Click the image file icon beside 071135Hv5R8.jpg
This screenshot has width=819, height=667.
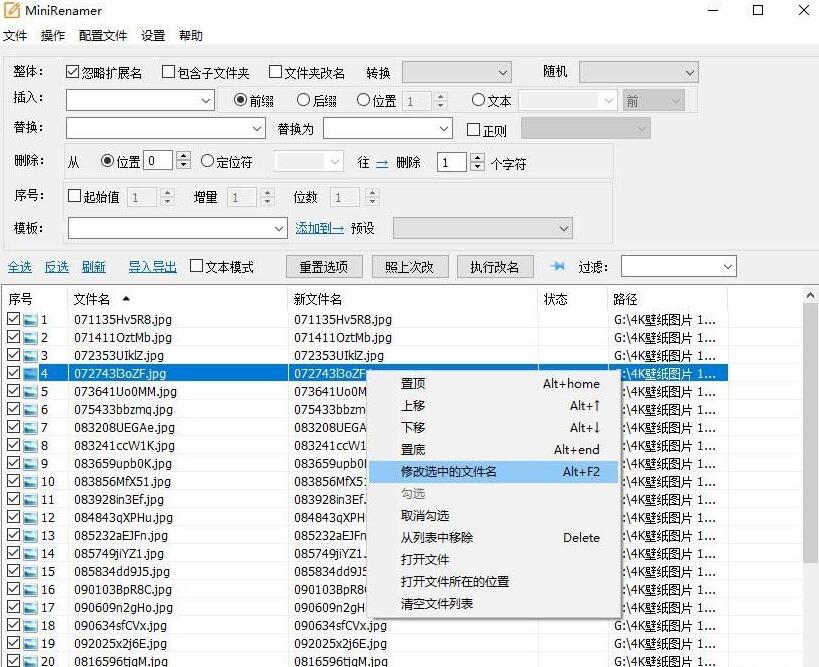[30, 317]
